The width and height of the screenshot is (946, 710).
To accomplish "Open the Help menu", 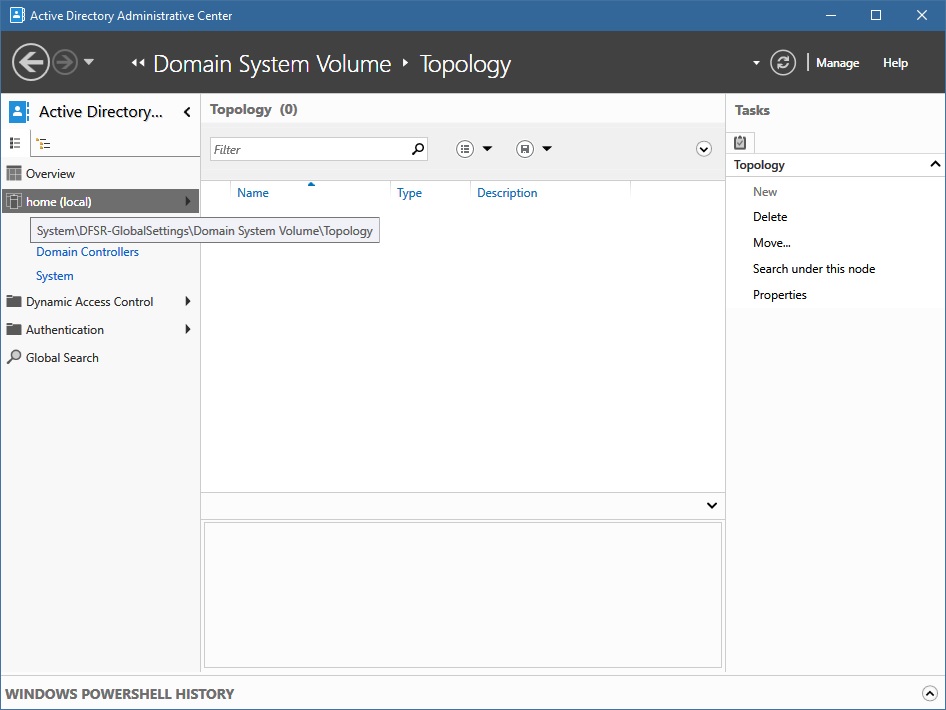I will pyautogui.click(x=895, y=63).
